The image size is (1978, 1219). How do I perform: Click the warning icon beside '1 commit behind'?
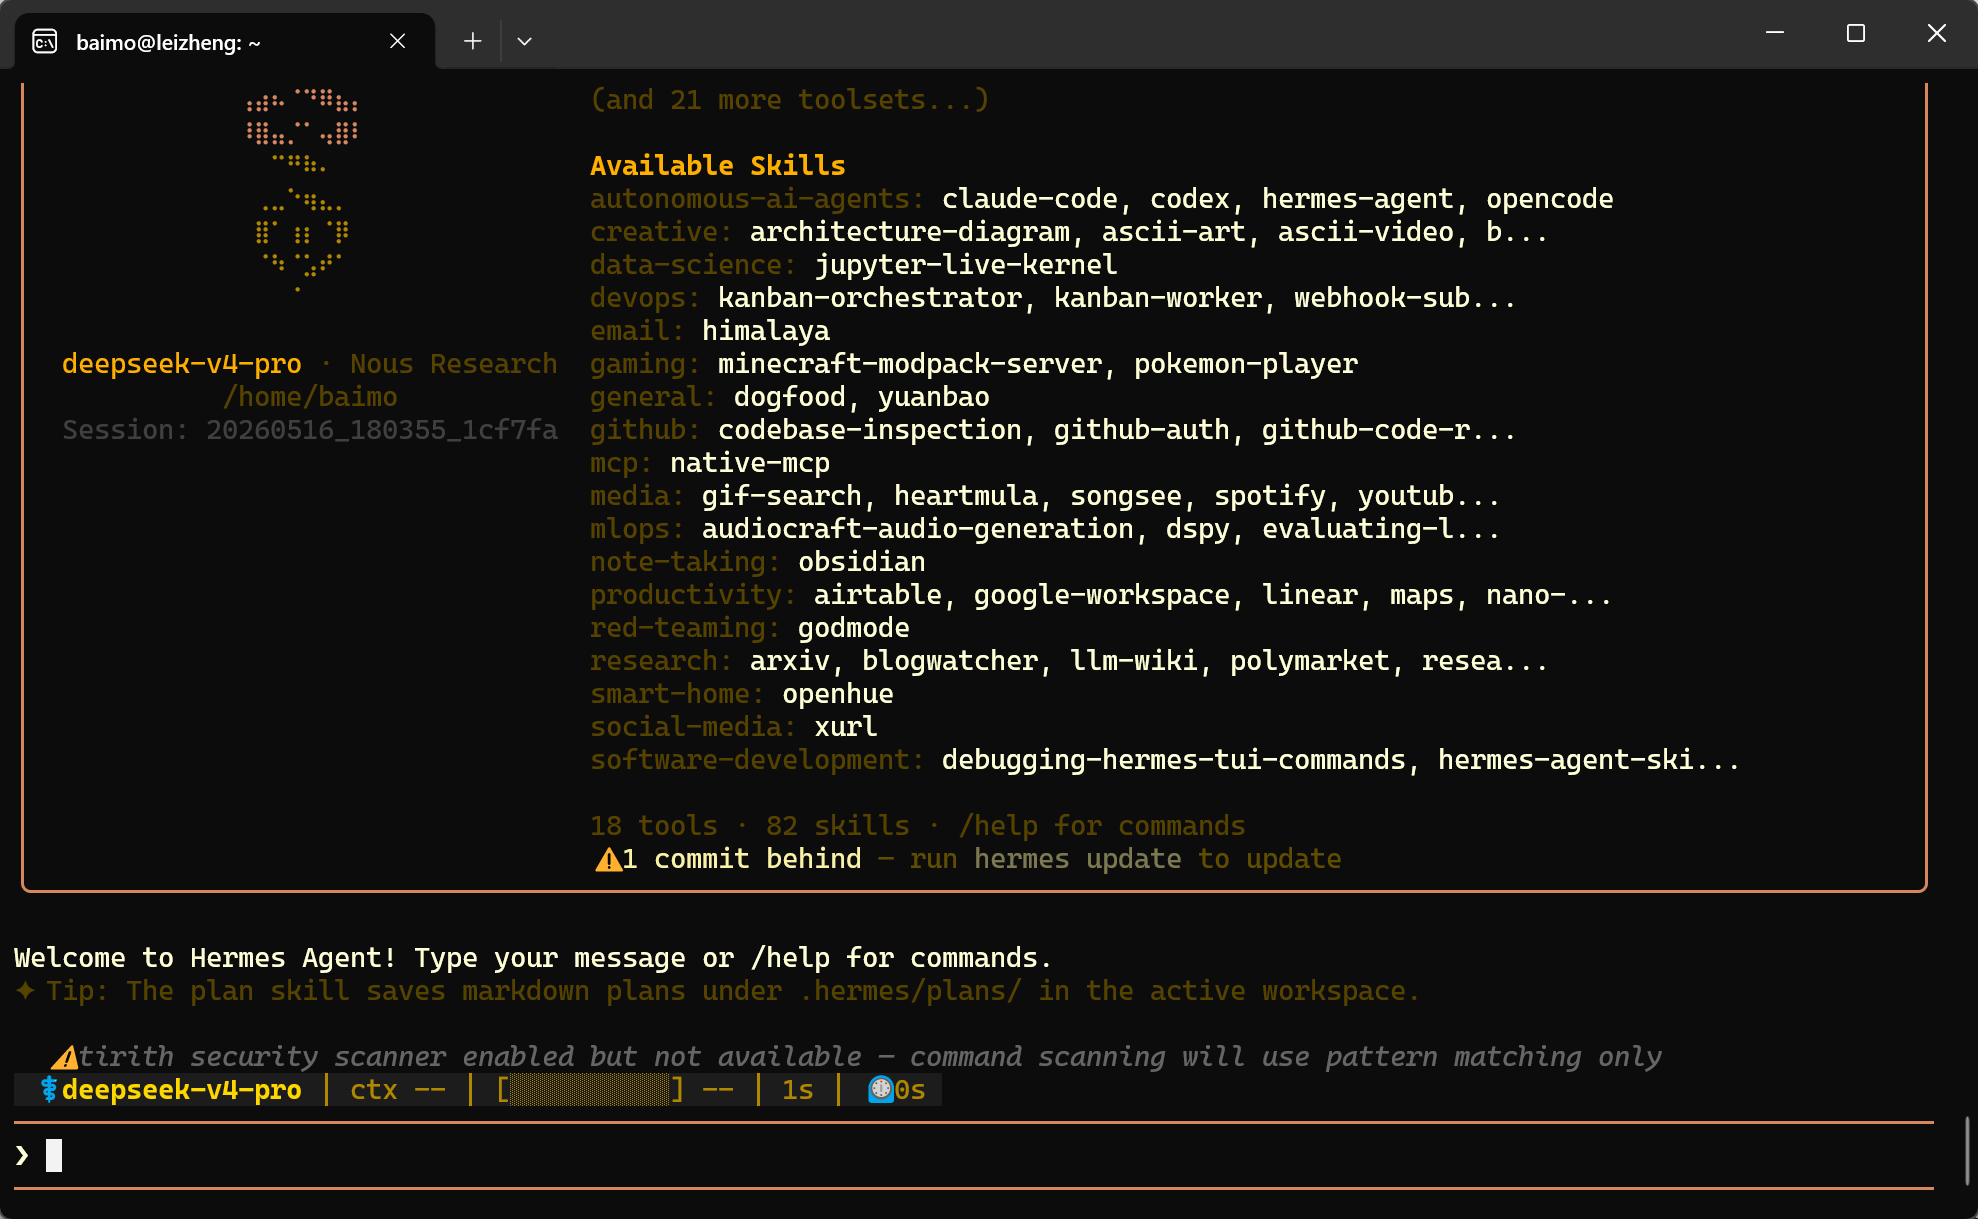pyautogui.click(x=608, y=859)
